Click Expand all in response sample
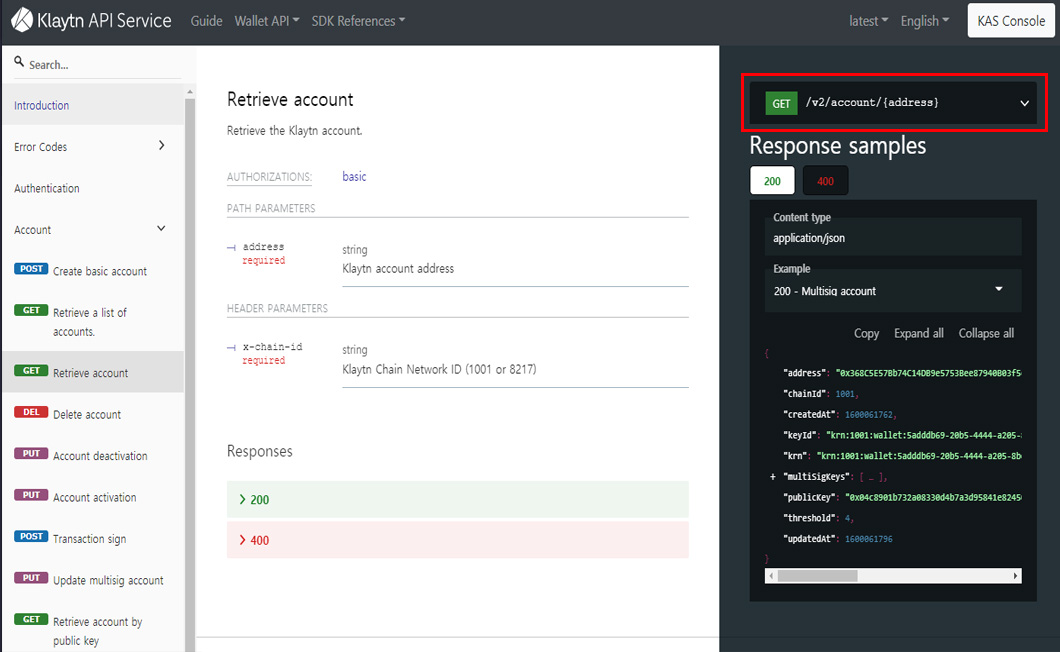 (x=919, y=333)
